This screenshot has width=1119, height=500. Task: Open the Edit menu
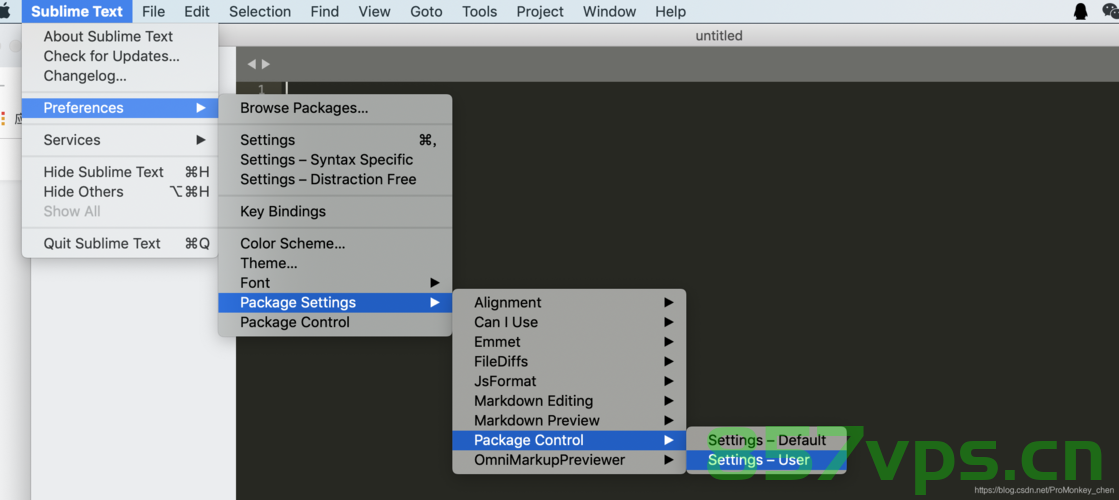197,11
